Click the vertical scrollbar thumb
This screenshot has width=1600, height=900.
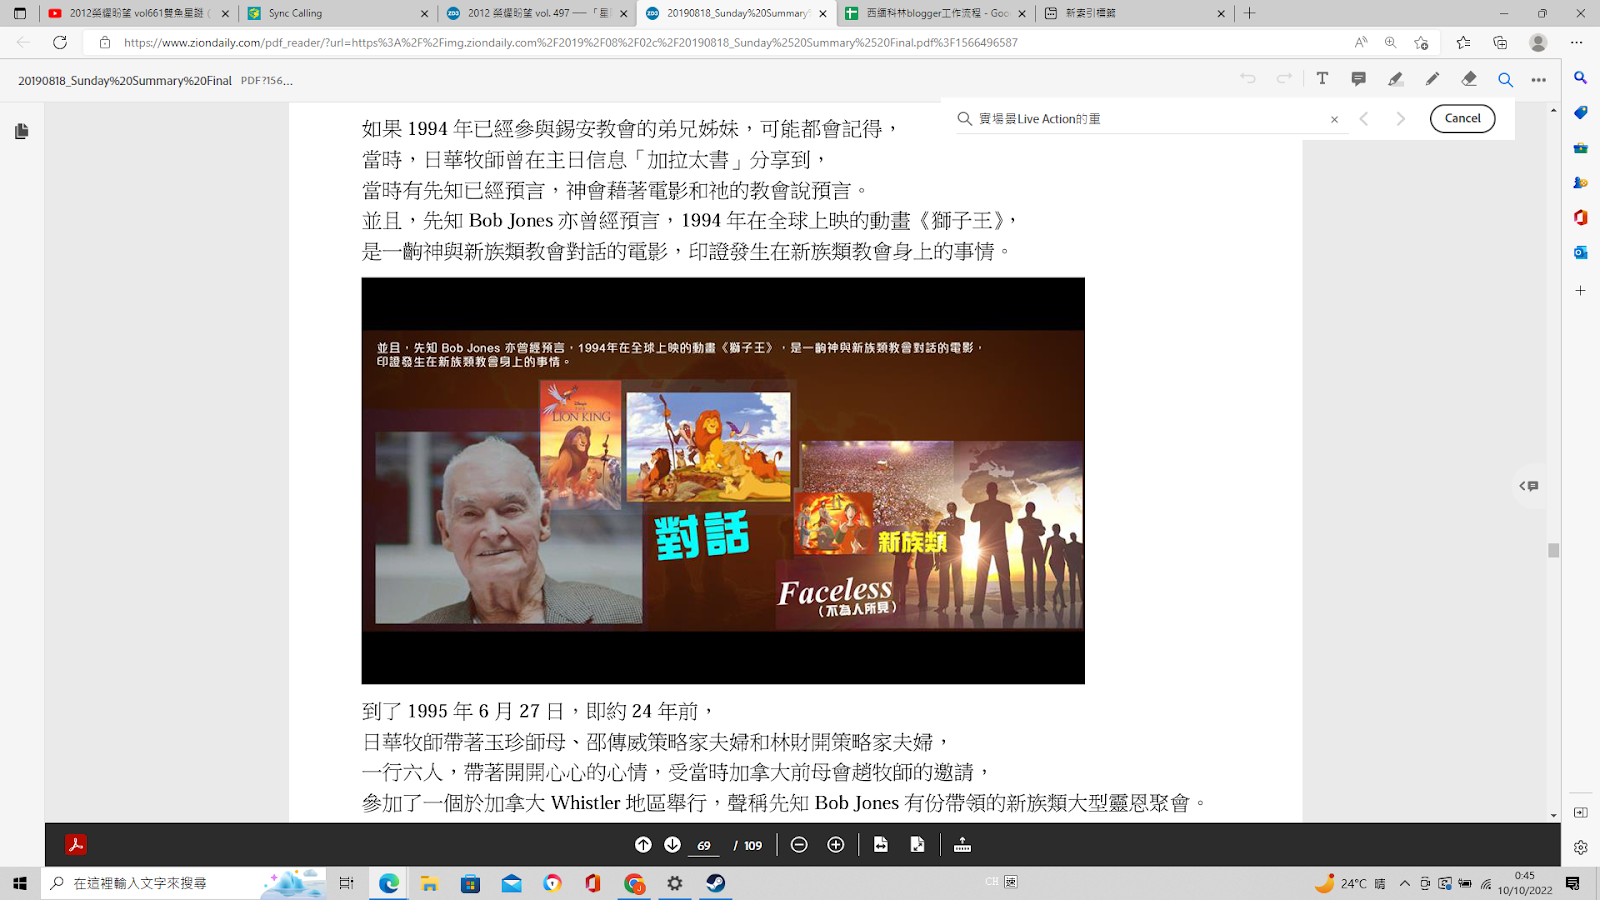pos(1553,551)
